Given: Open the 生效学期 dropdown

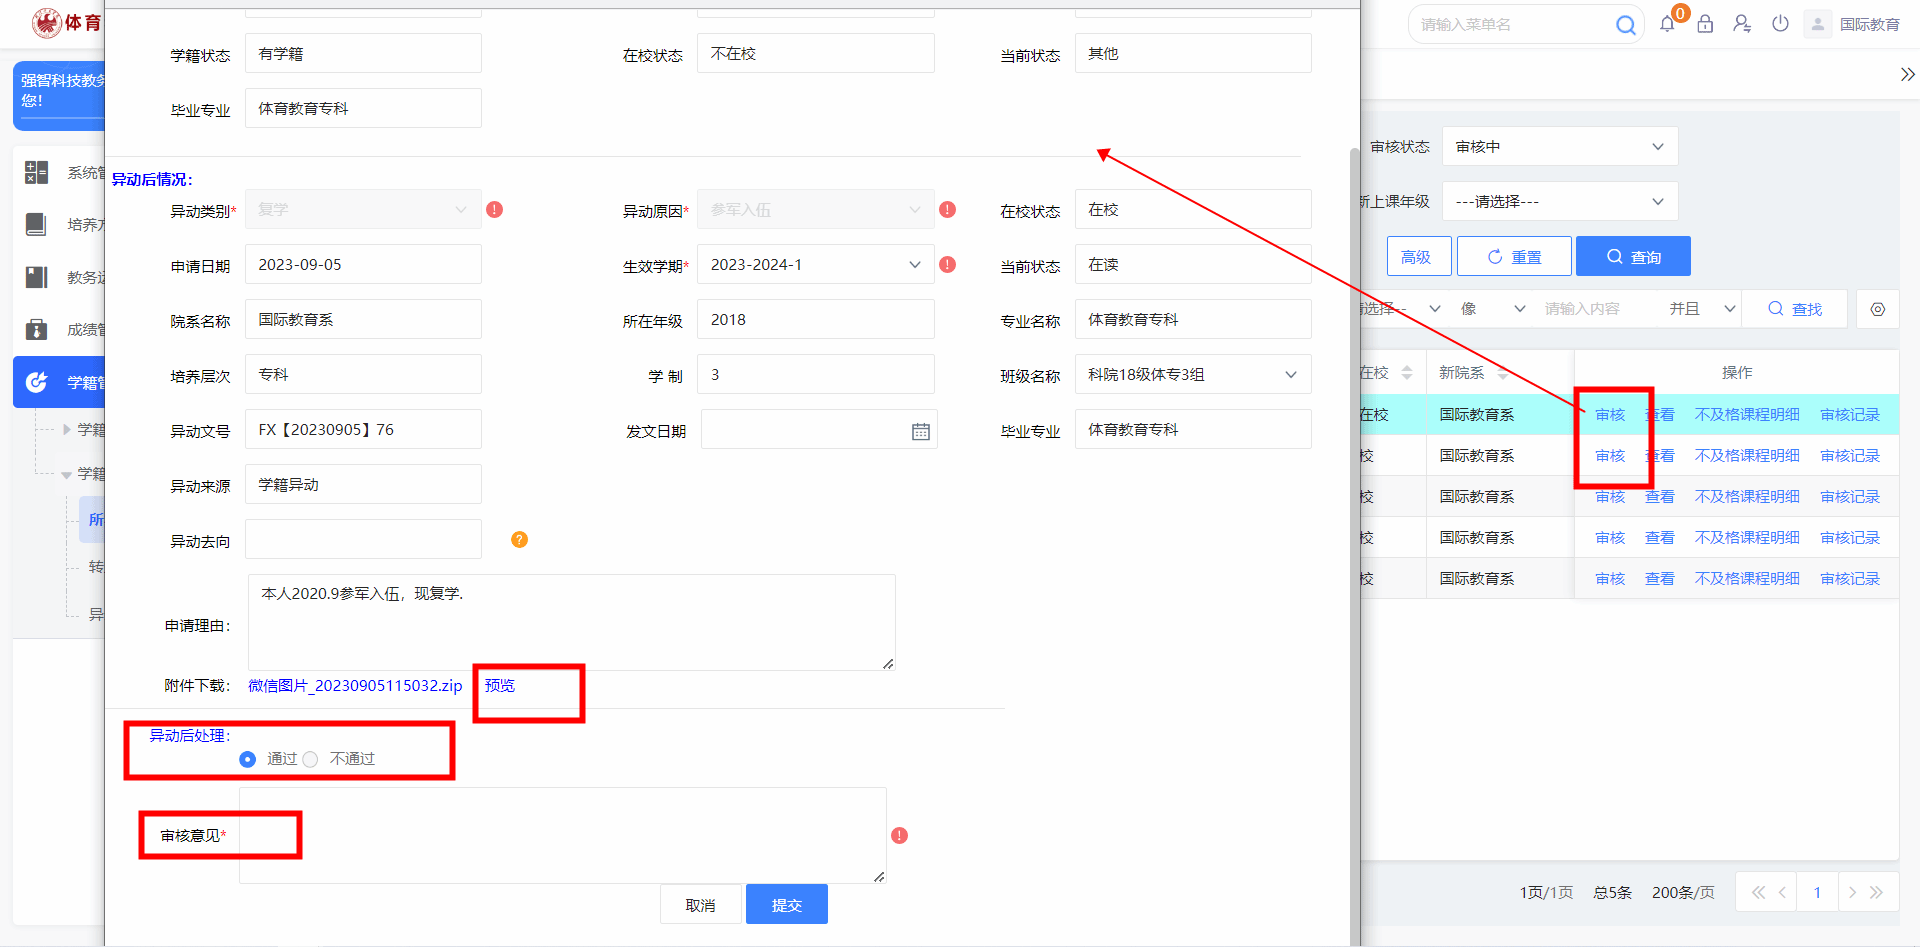Looking at the screenshot, I should click(x=815, y=265).
